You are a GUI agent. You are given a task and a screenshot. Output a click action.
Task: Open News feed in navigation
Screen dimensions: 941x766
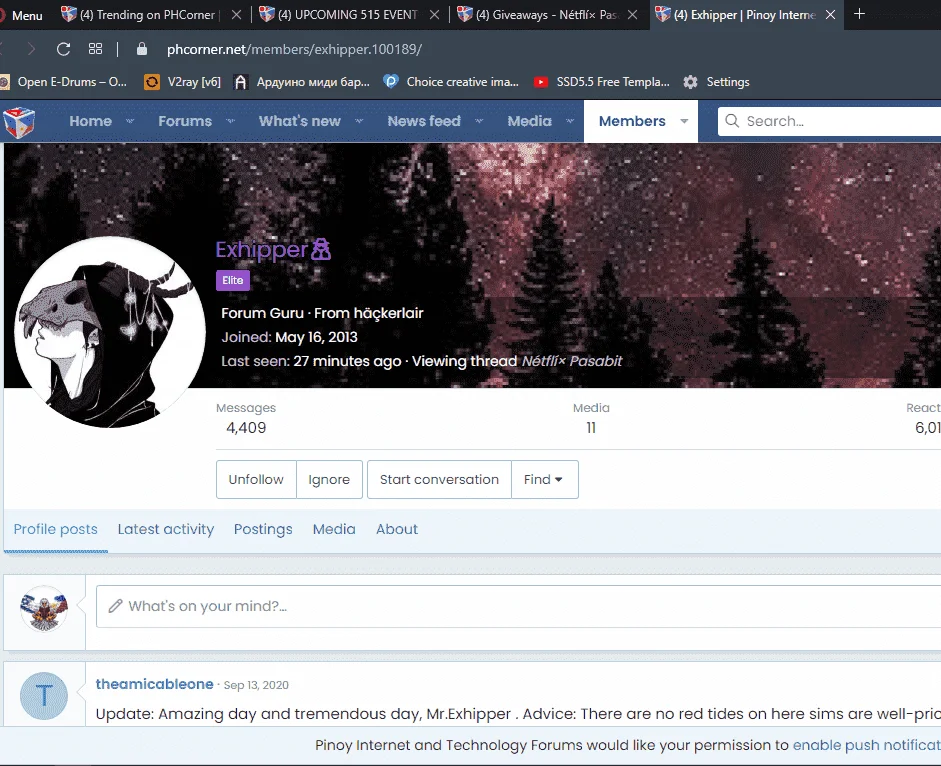tap(424, 121)
